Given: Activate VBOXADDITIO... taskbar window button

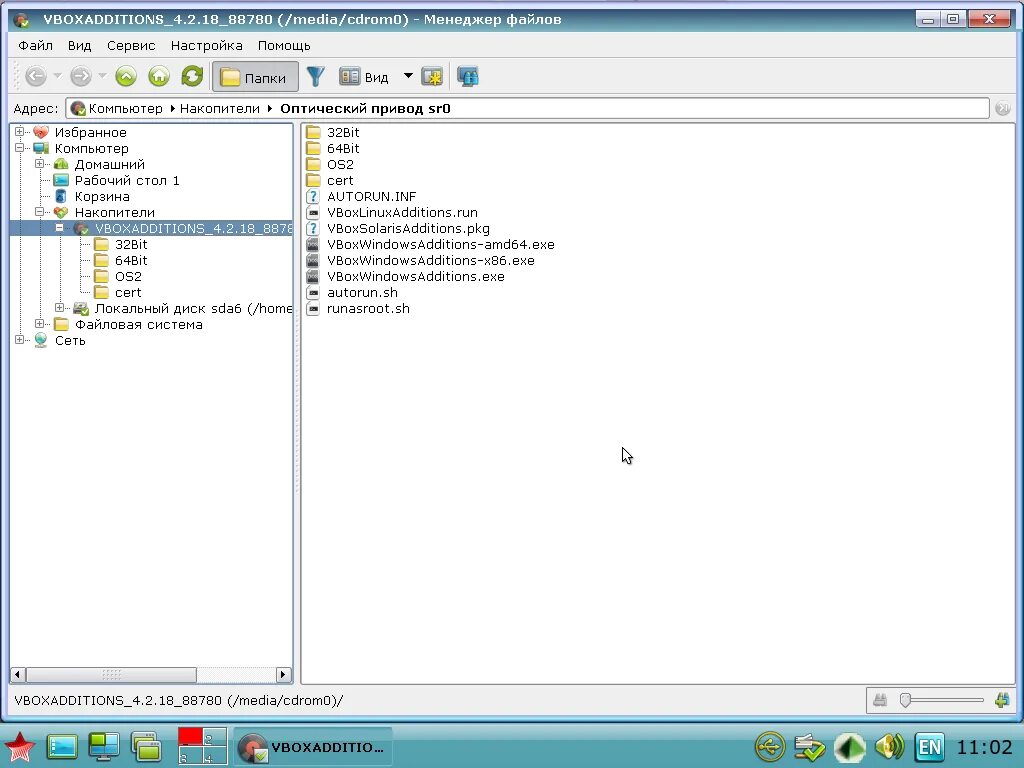Looking at the screenshot, I should coord(313,746).
